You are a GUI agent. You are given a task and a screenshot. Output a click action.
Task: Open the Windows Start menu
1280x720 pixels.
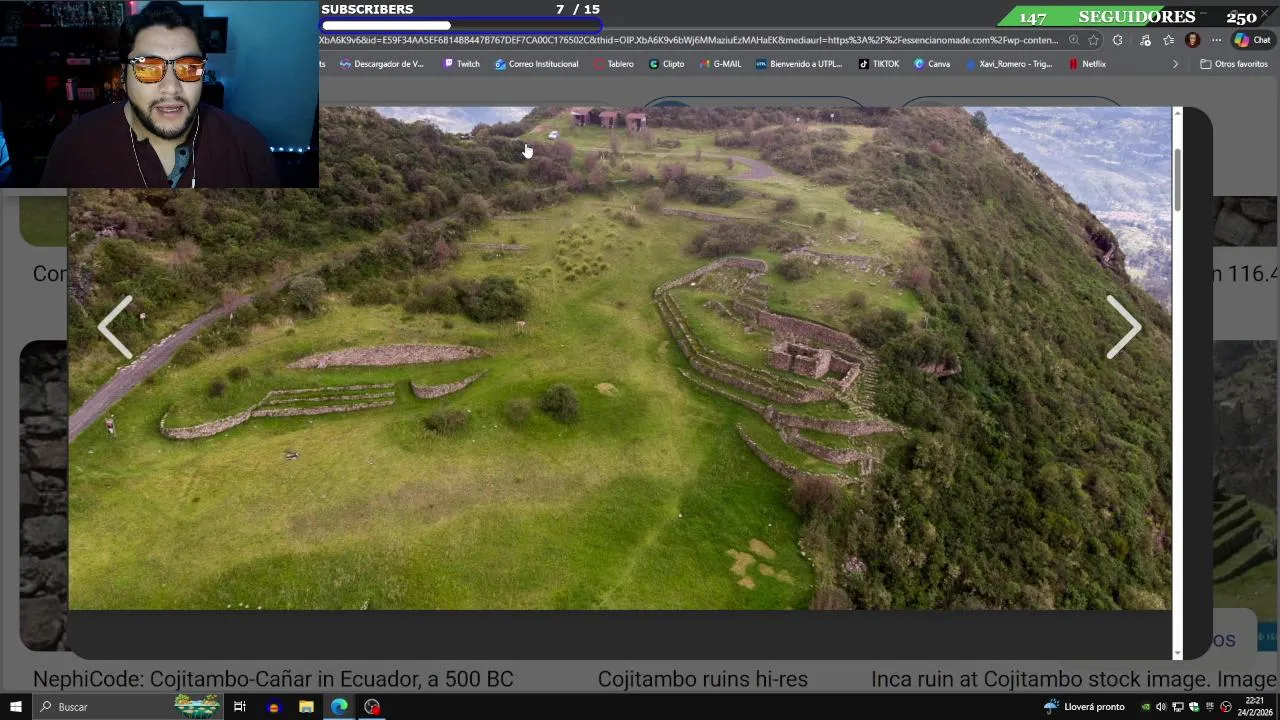click(x=15, y=707)
